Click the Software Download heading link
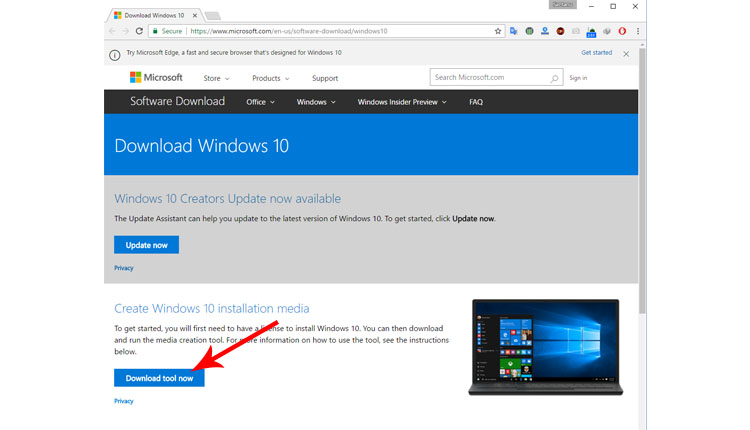The height and width of the screenshot is (430, 750). click(x=177, y=101)
